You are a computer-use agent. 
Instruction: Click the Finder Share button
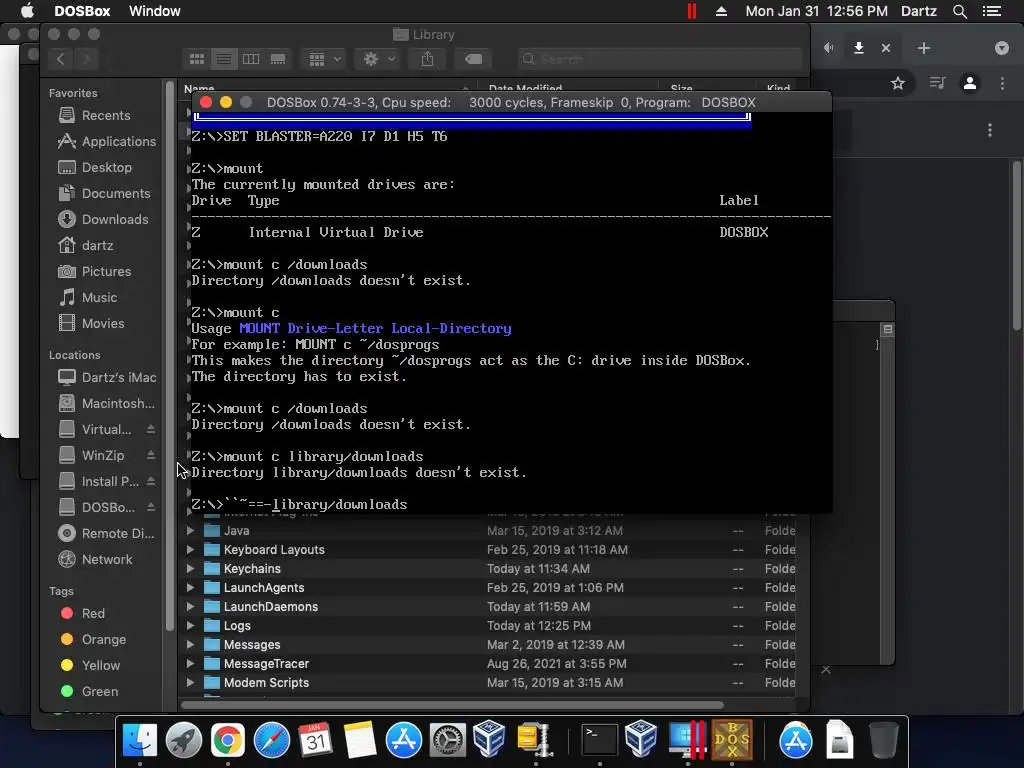click(x=427, y=59)
